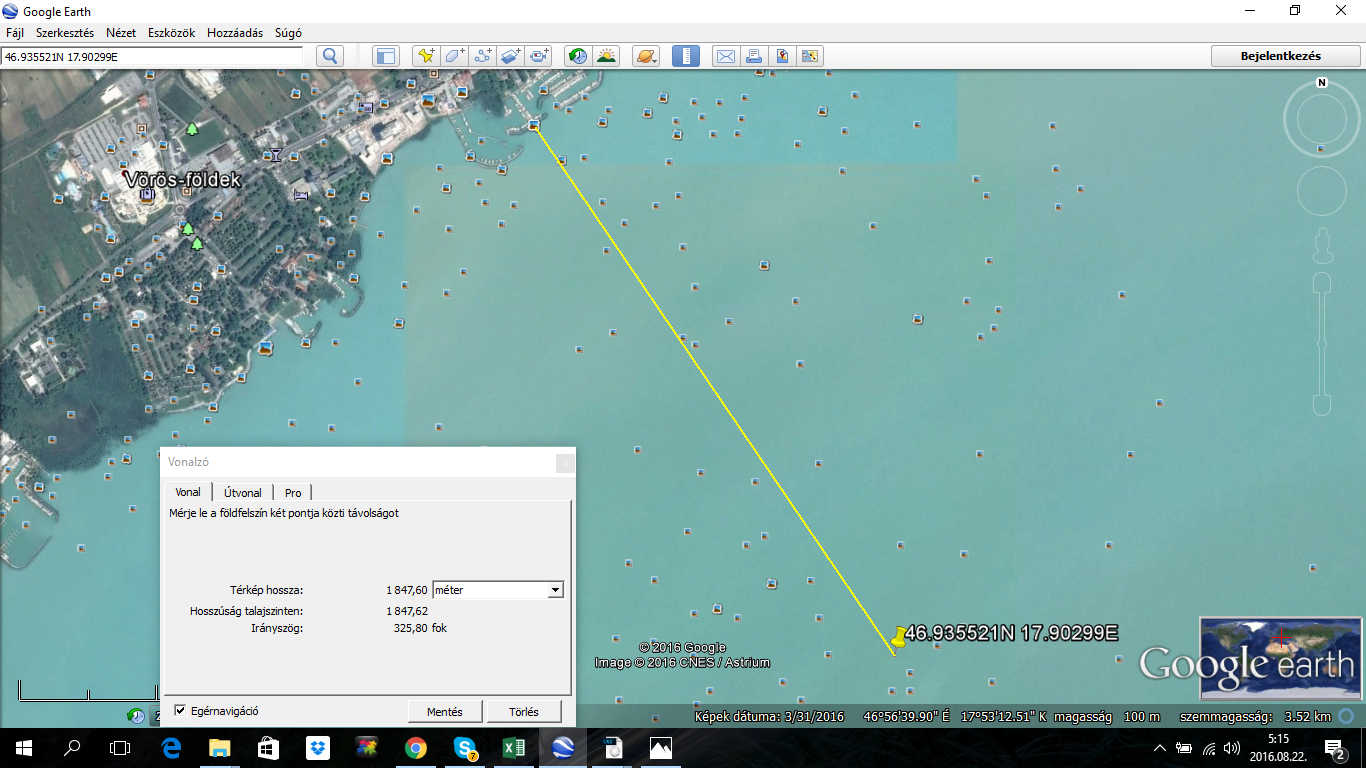Click the ruler tool in toolbar
The height and width of the screenshot is (768, 1366).
[686, 56]
